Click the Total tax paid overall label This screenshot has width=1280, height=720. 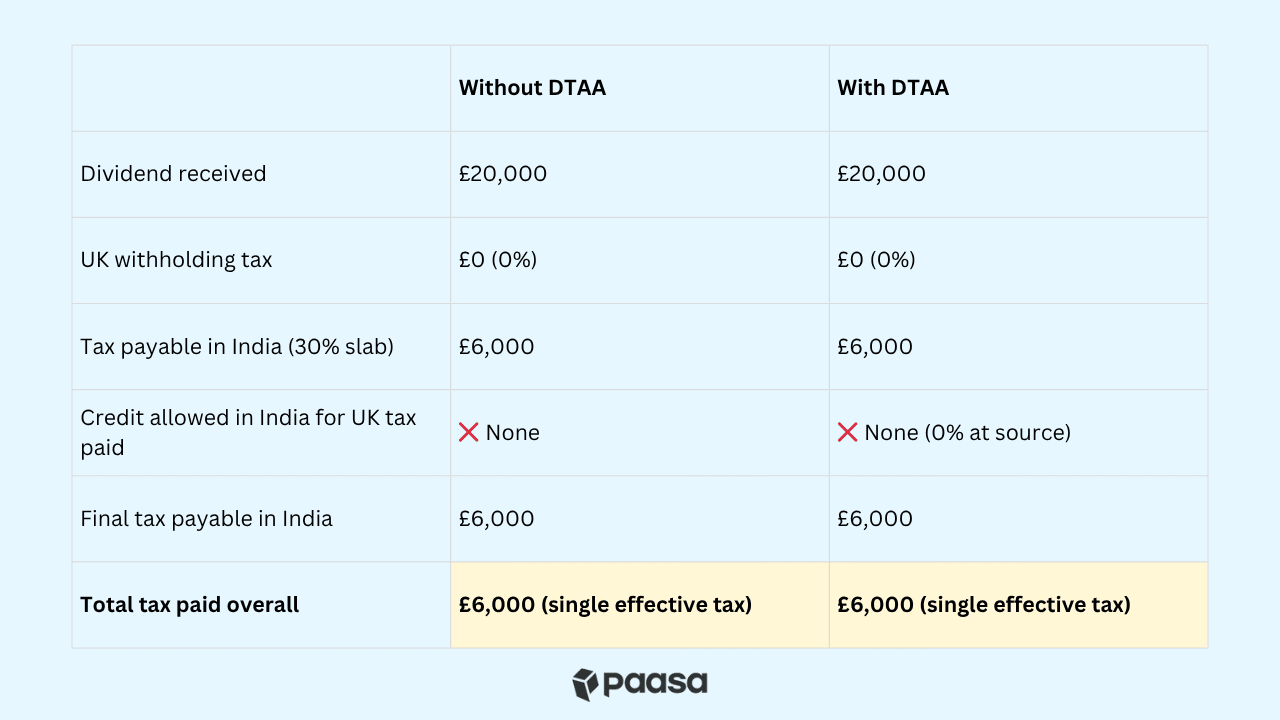(189, 605)
